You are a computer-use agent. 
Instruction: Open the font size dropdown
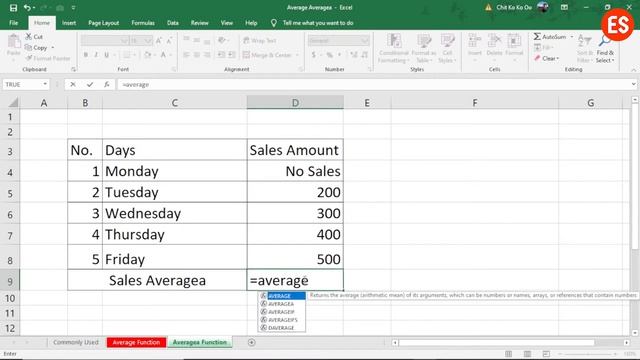pos(148,40)
